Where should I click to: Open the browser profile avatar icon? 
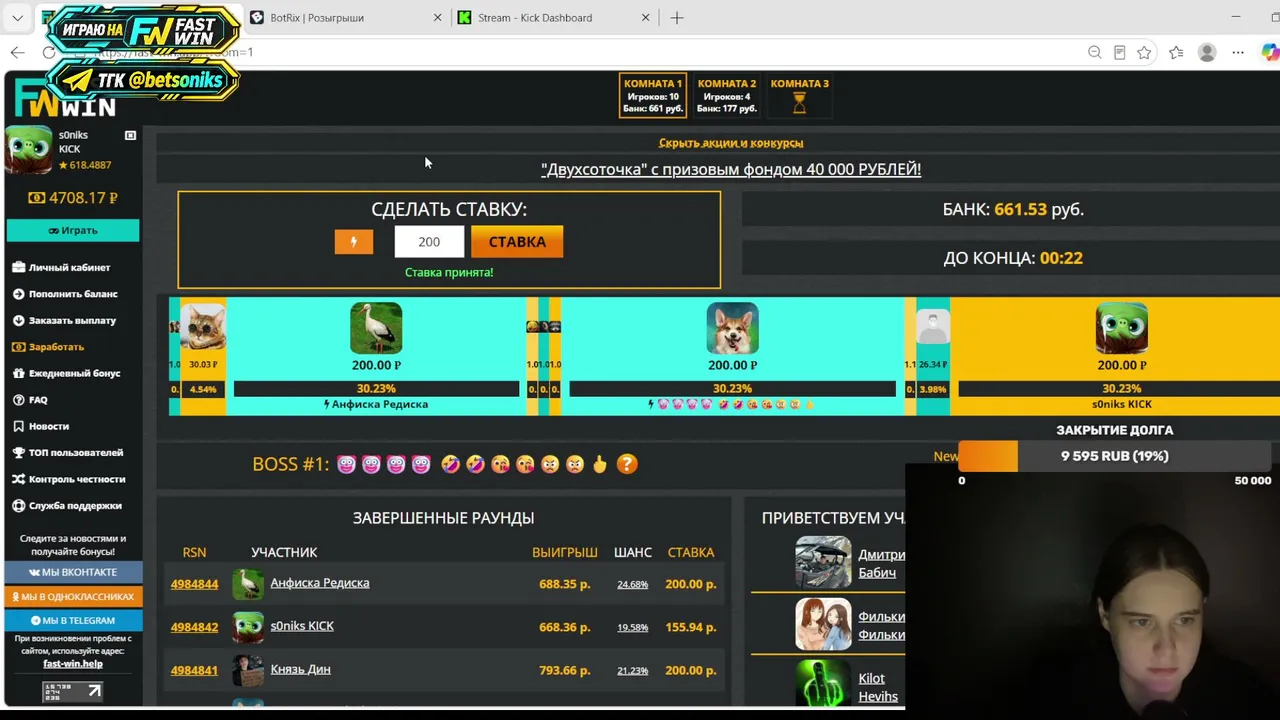pyautogui.click(x=1207, y=52)
